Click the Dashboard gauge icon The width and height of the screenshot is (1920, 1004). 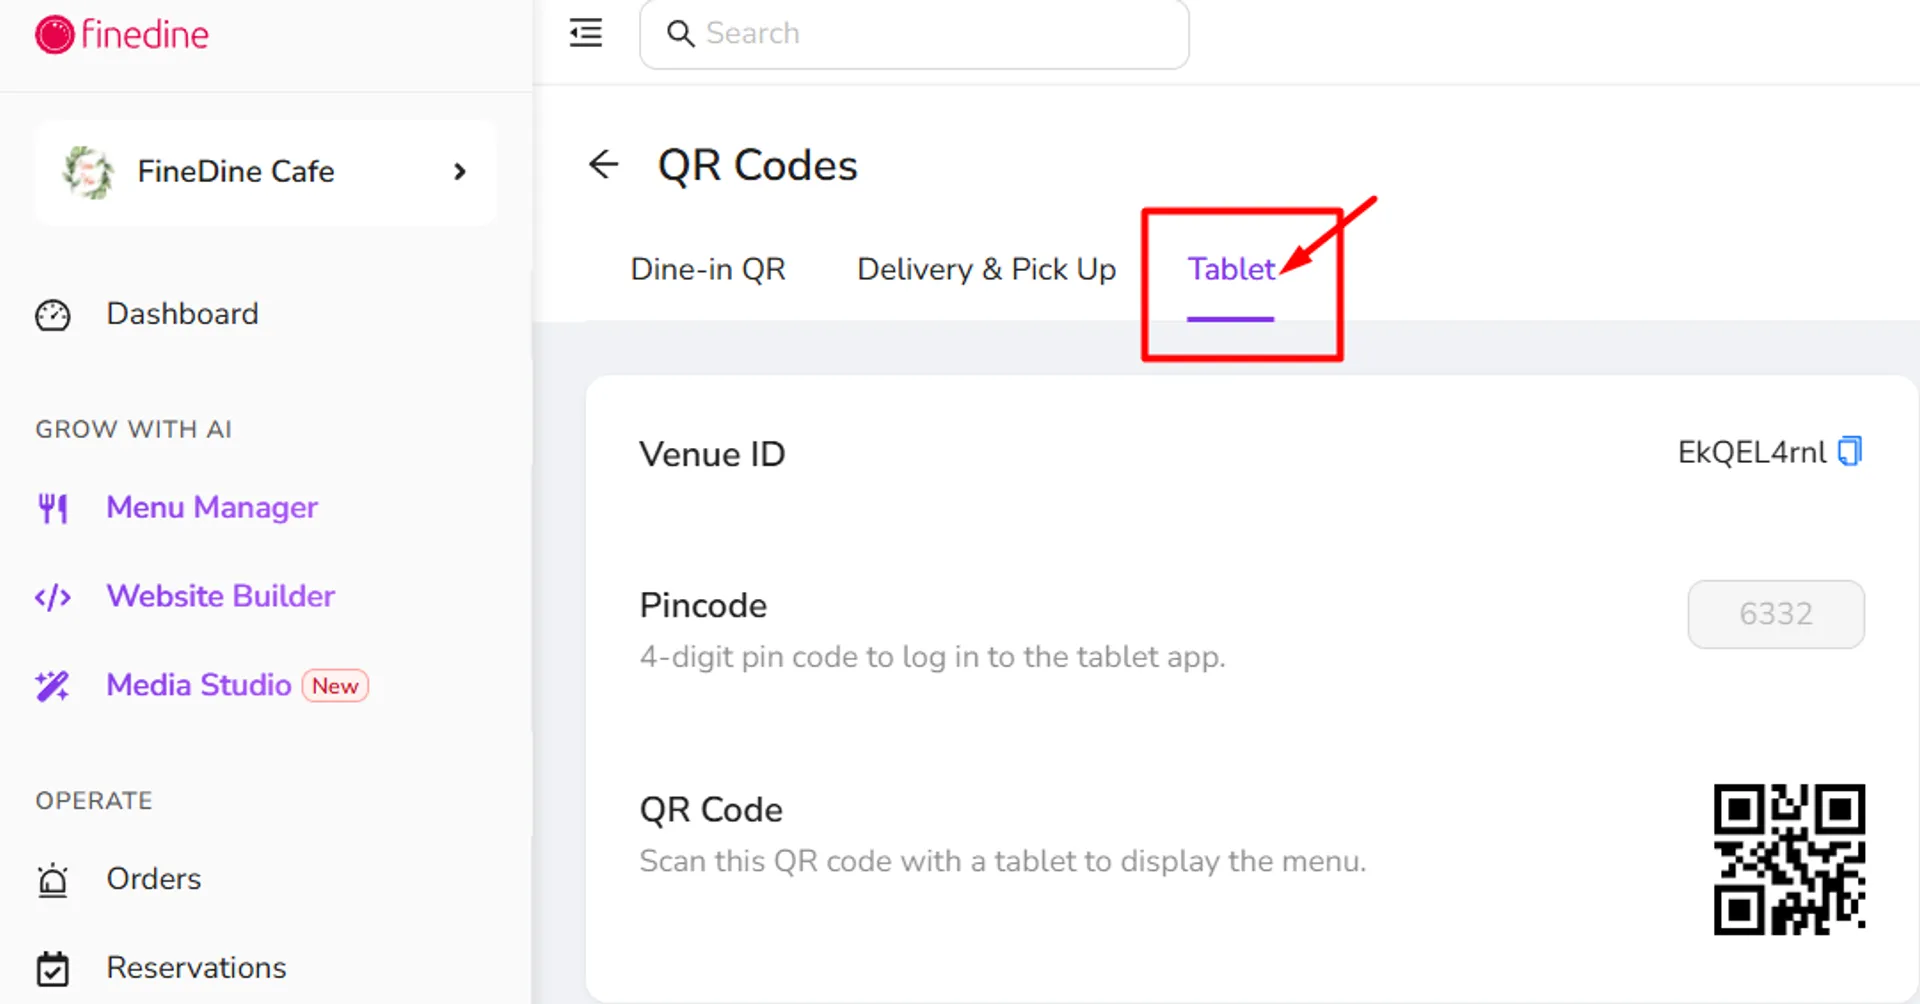(x=53, y=315)
